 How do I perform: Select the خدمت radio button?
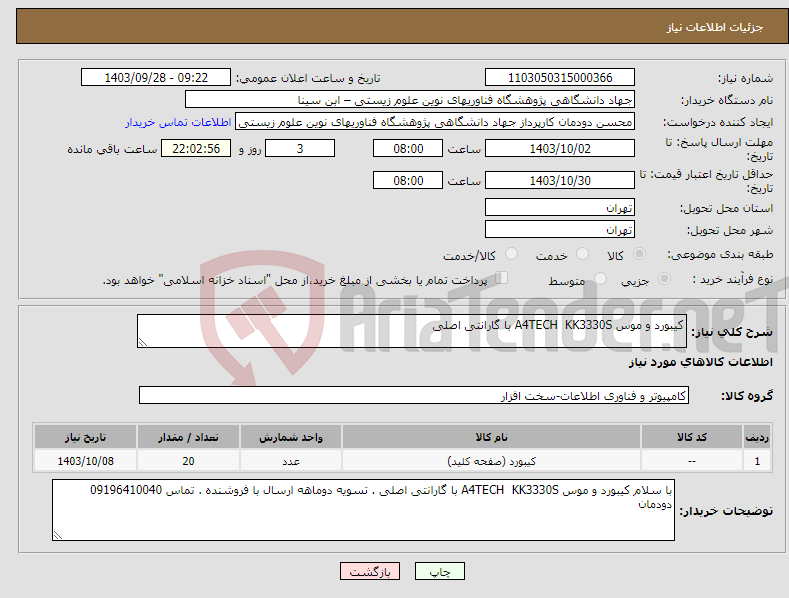point(582,254)
